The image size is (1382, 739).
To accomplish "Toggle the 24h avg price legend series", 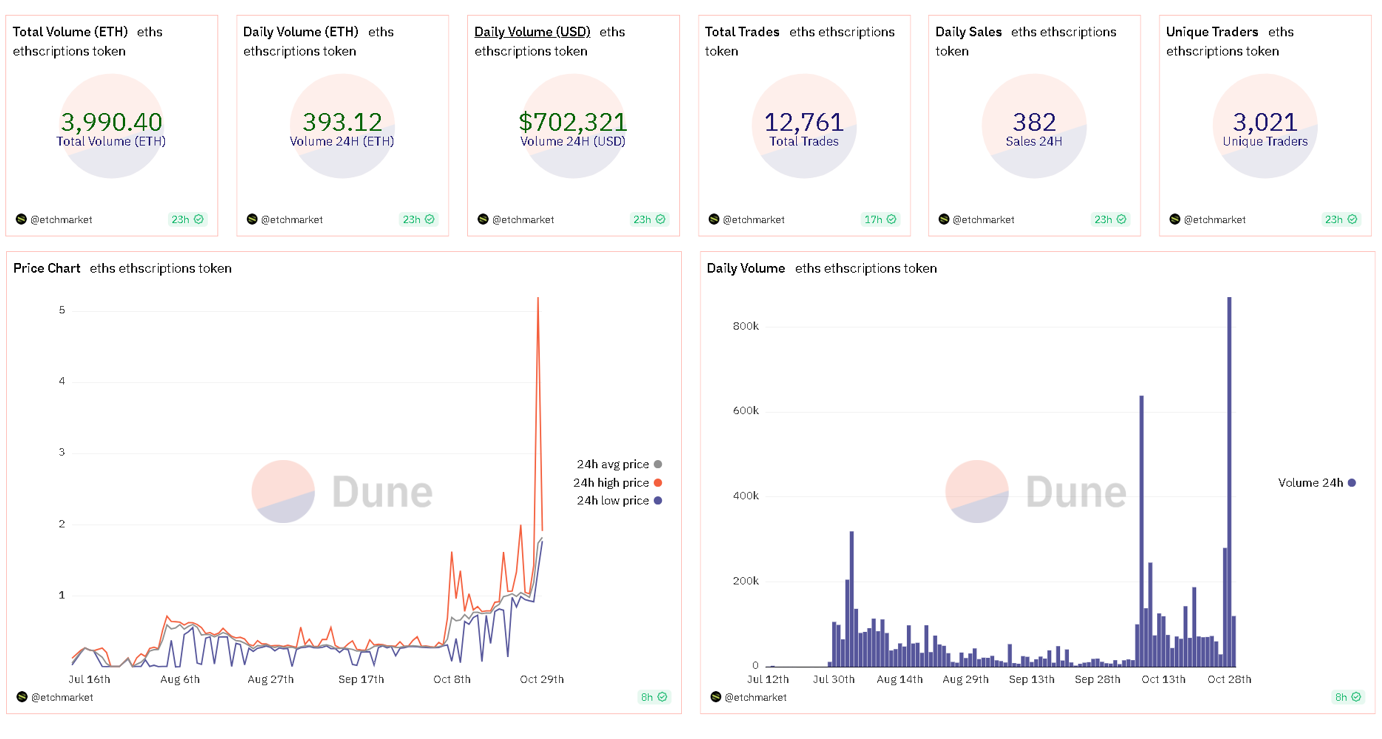I will coord(613,464).
